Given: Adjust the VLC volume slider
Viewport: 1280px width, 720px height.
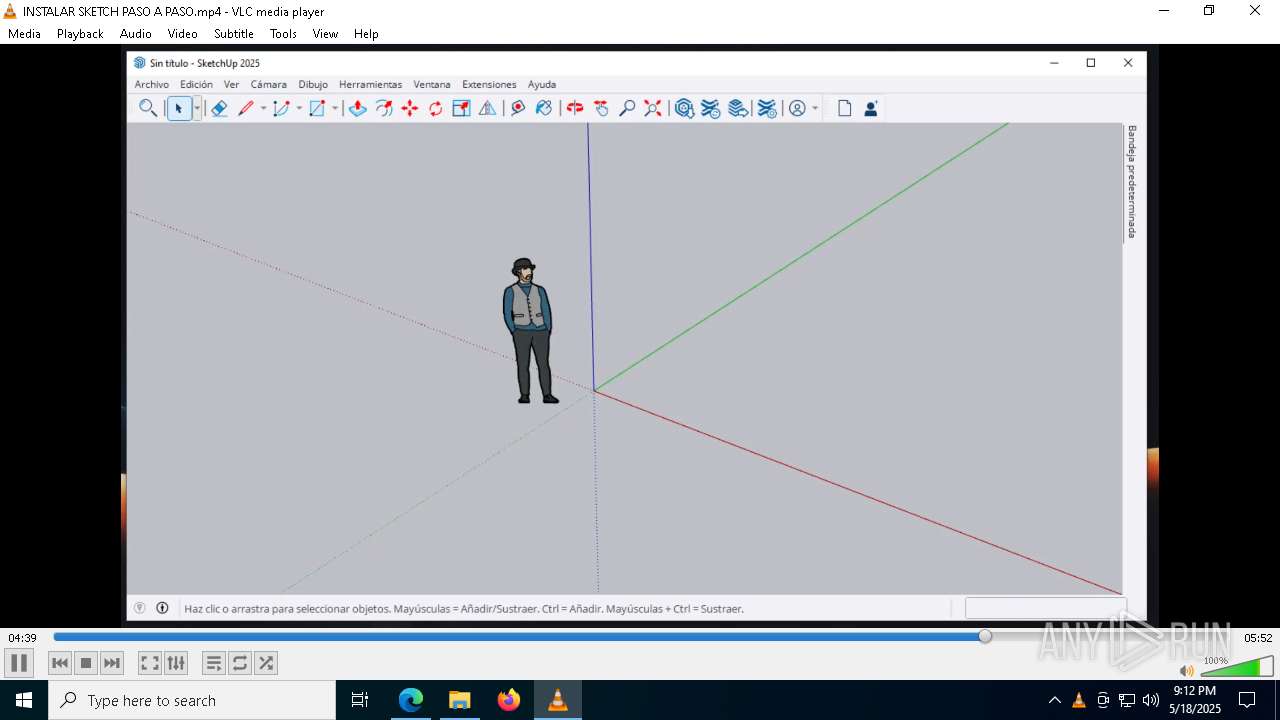Looking at the screenshot, I should pyautogui.click(x=1236, y=668).
